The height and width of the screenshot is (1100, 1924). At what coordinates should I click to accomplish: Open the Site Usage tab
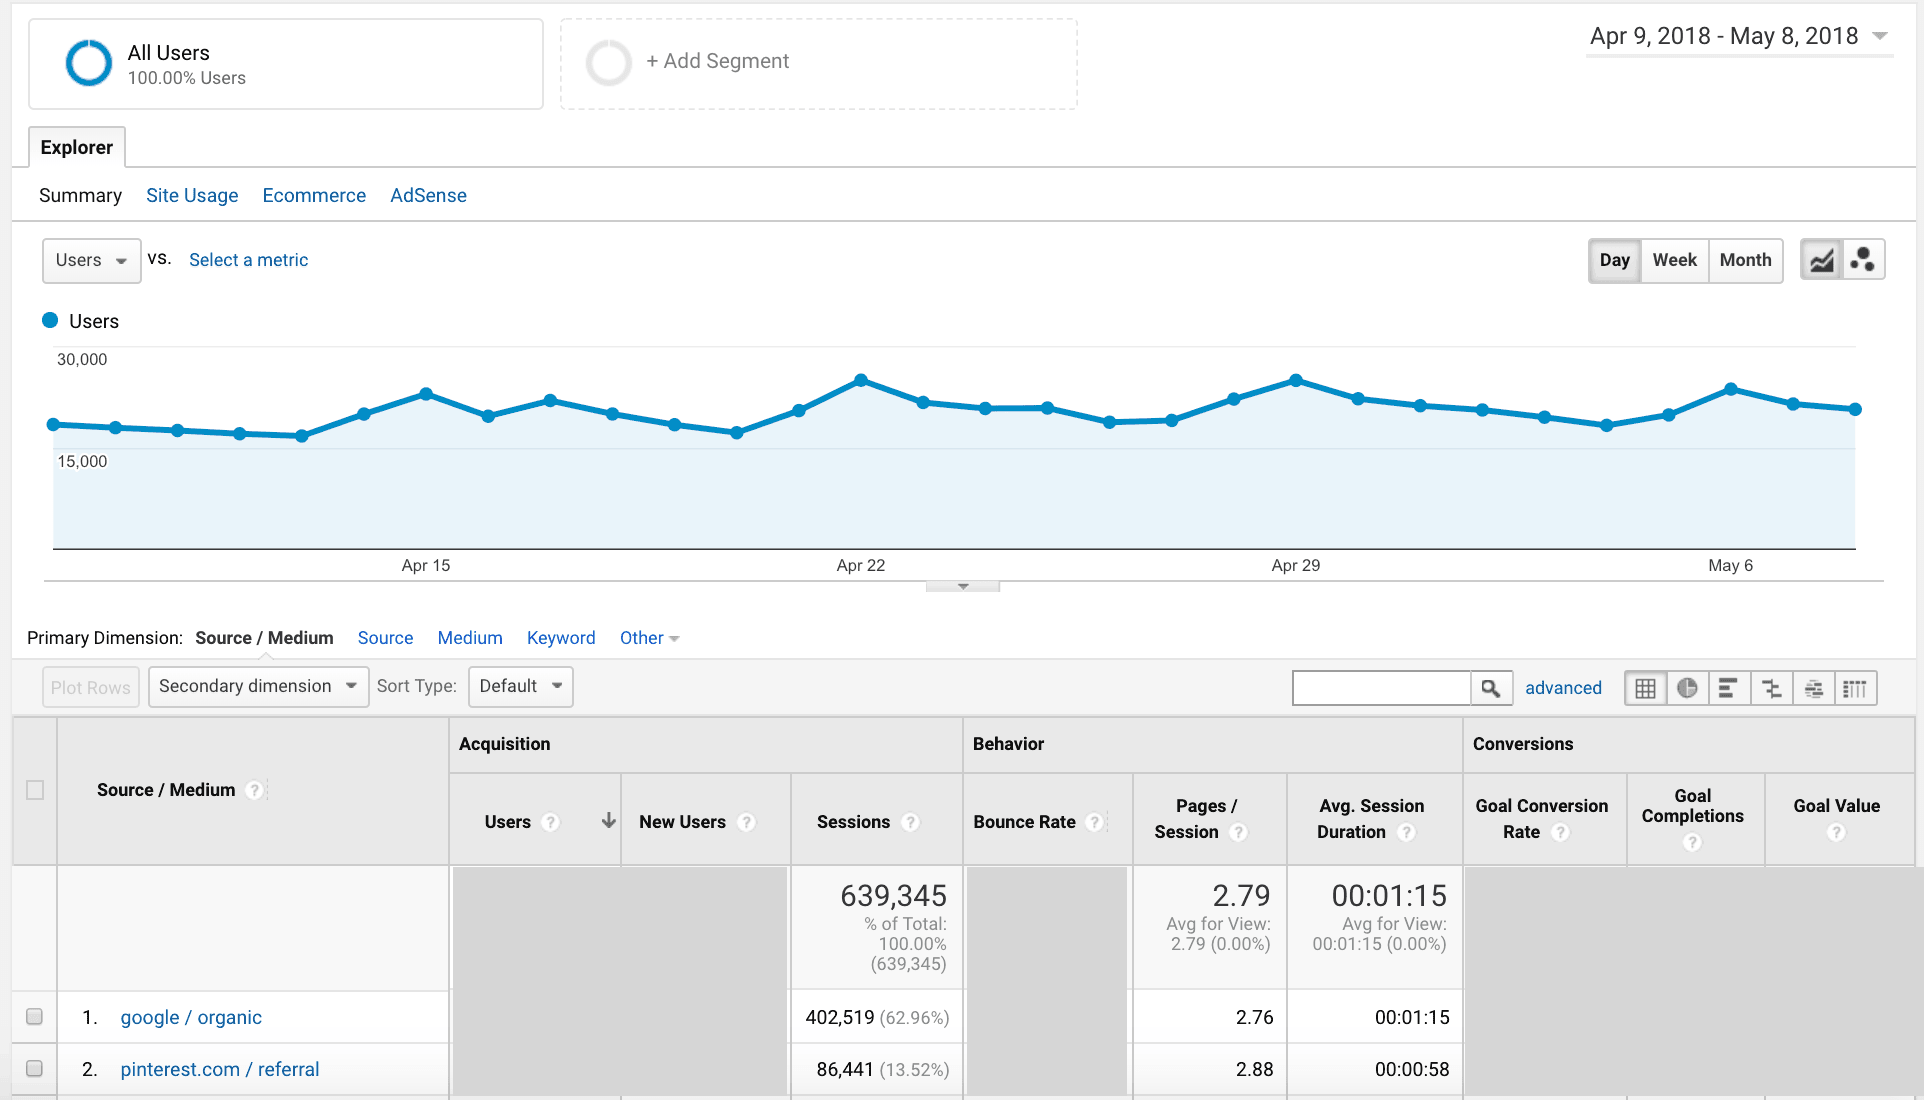[192, 195]
